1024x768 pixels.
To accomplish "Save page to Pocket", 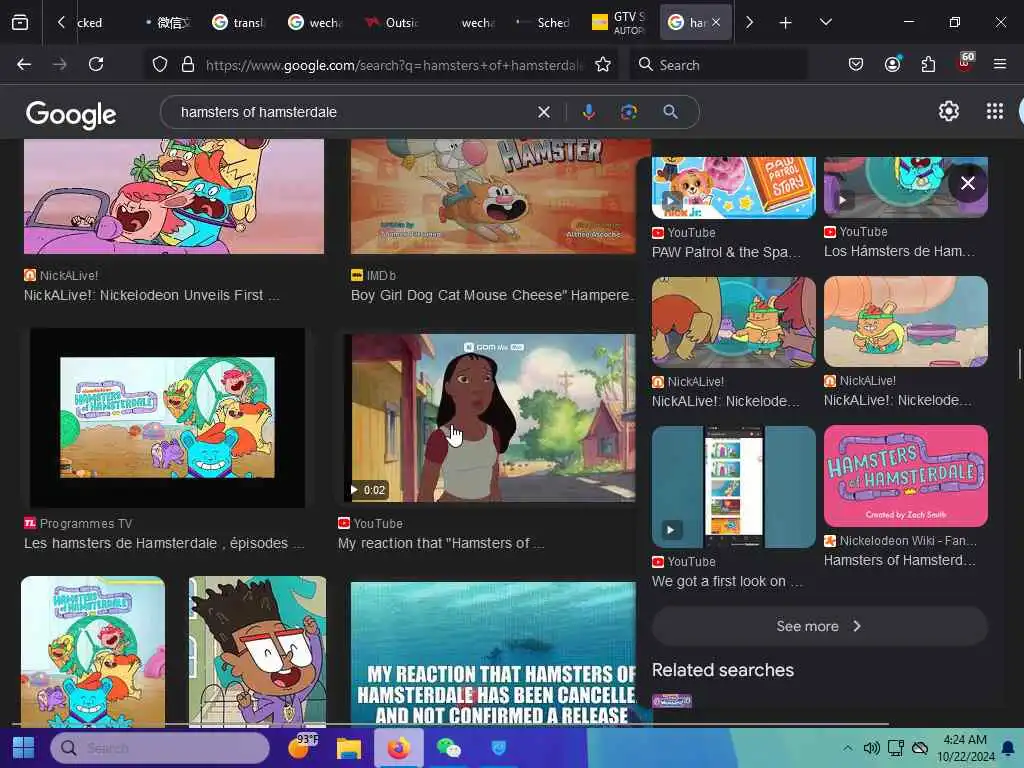I will coord(856,64).
